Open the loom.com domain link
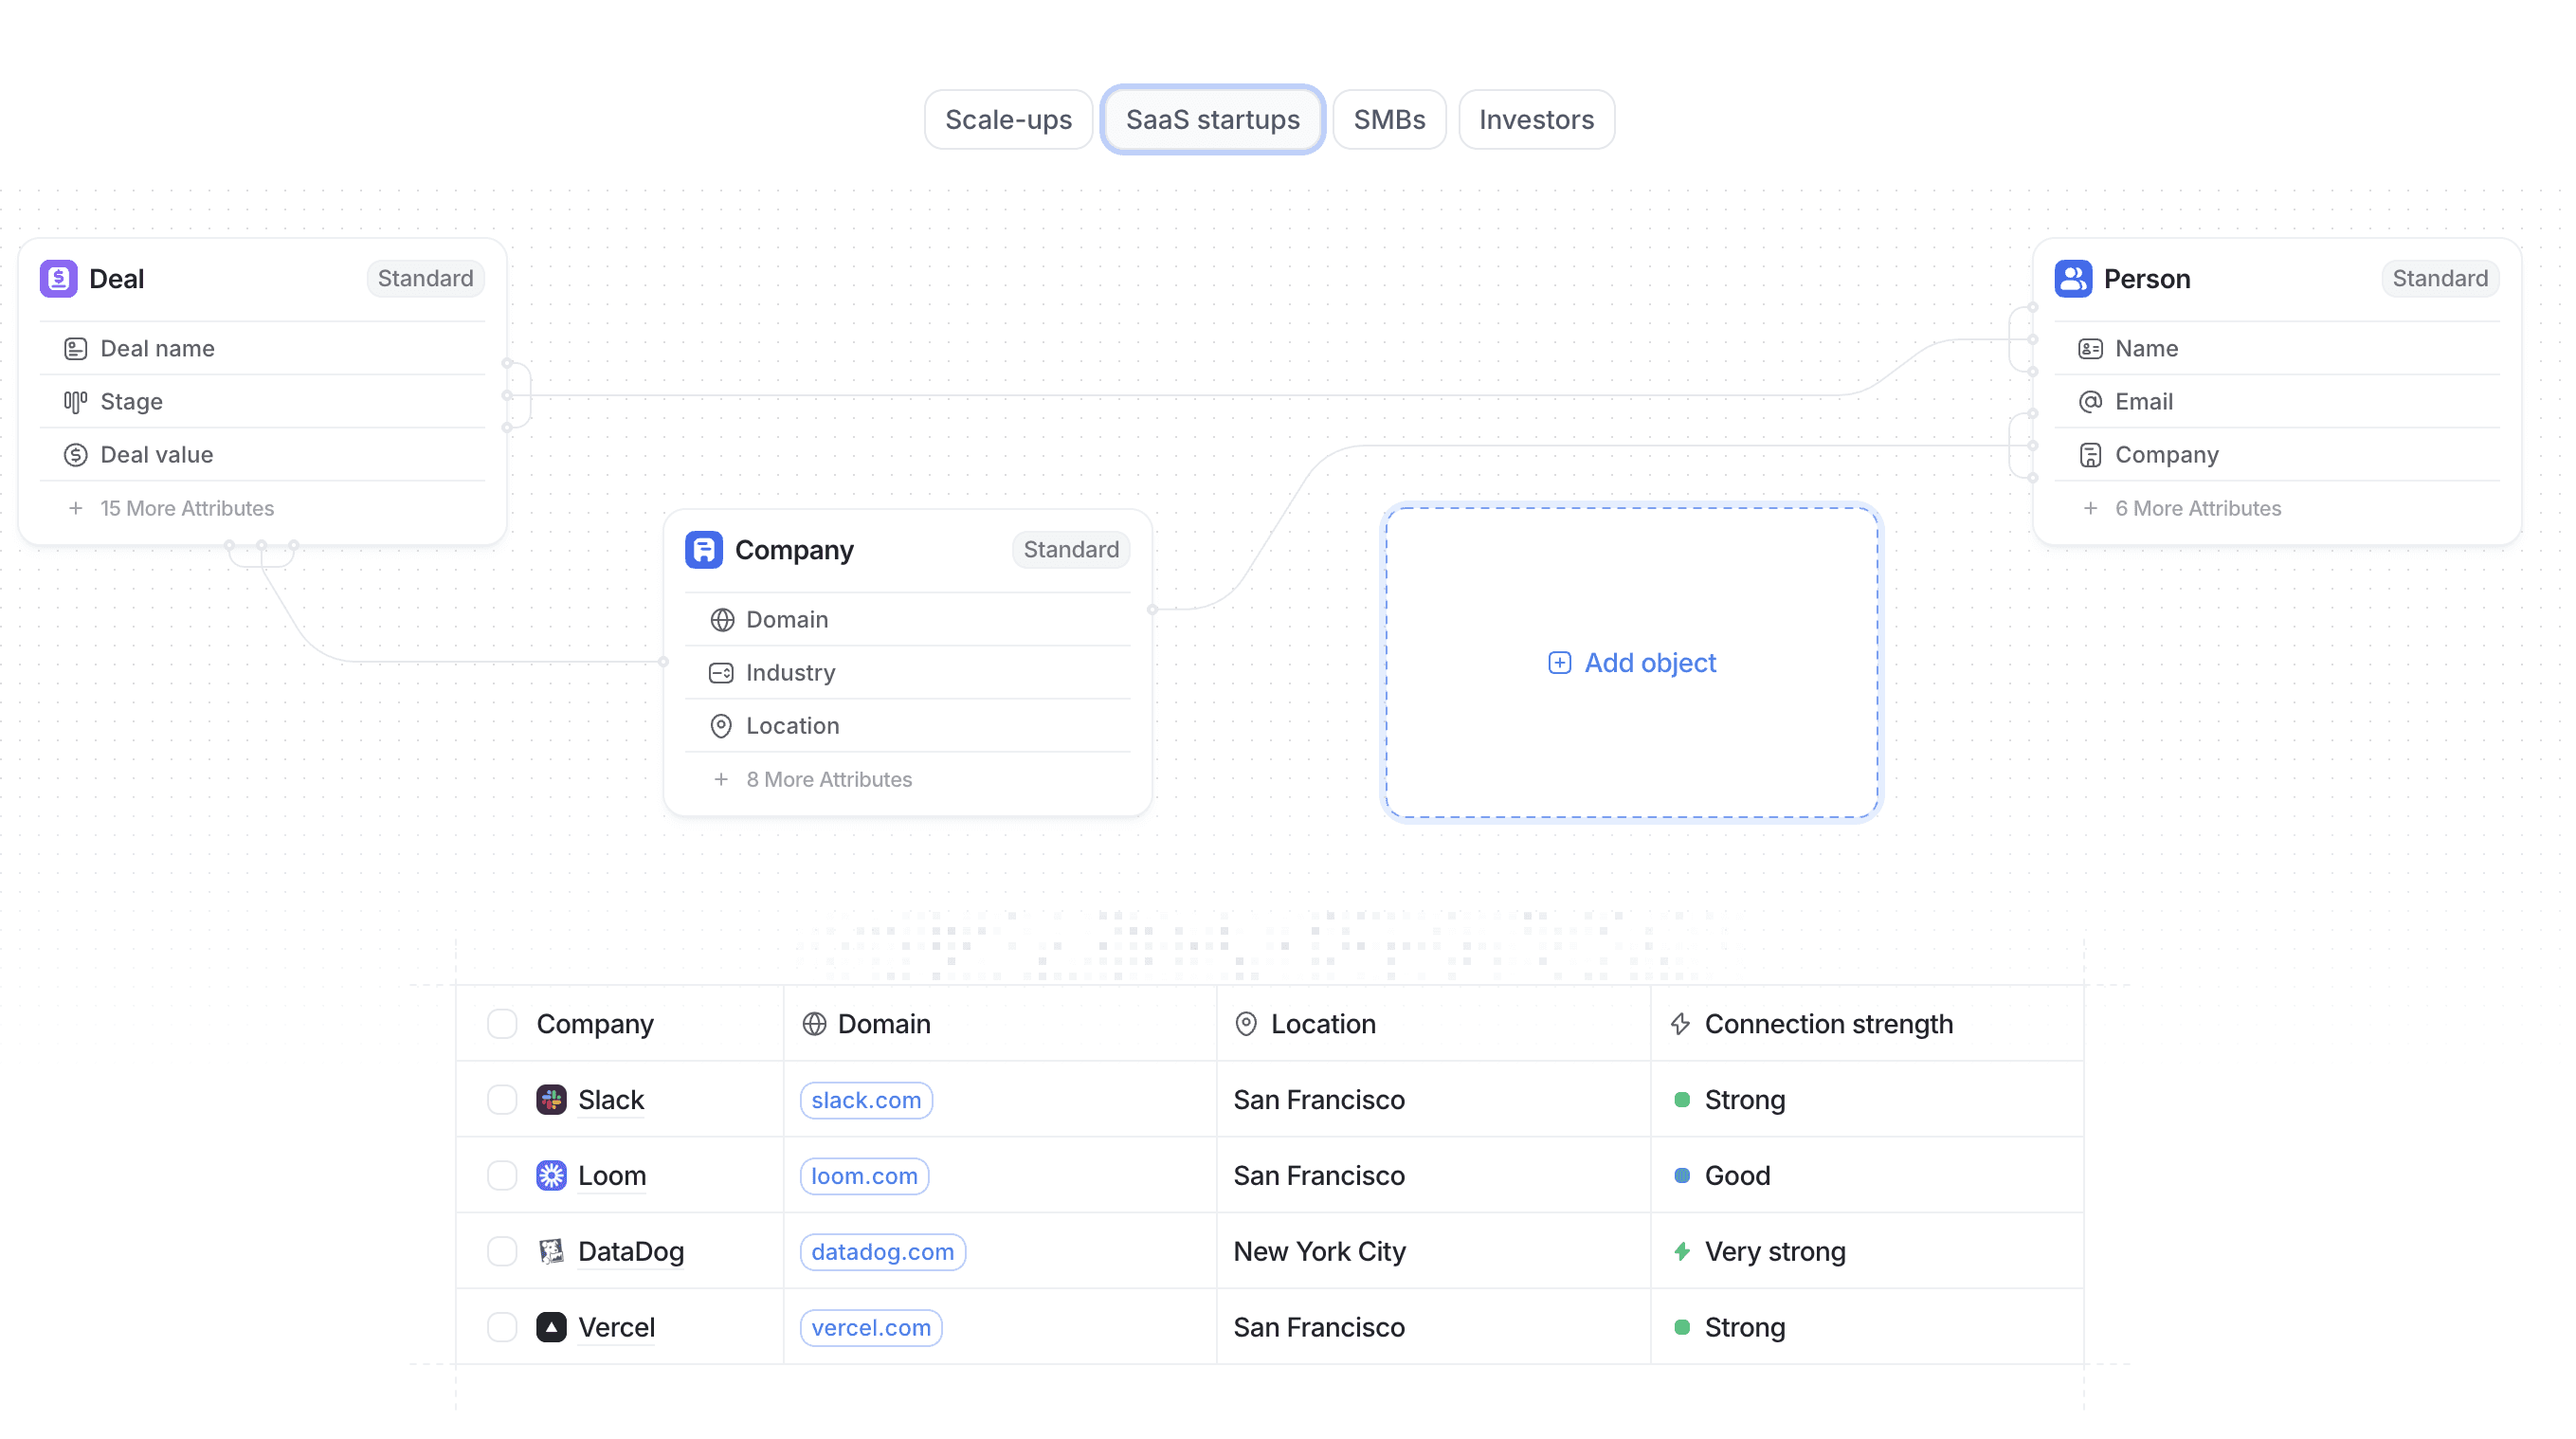The height and width of the screenshot is (1439, 2576). click(x=864, y=1176)
